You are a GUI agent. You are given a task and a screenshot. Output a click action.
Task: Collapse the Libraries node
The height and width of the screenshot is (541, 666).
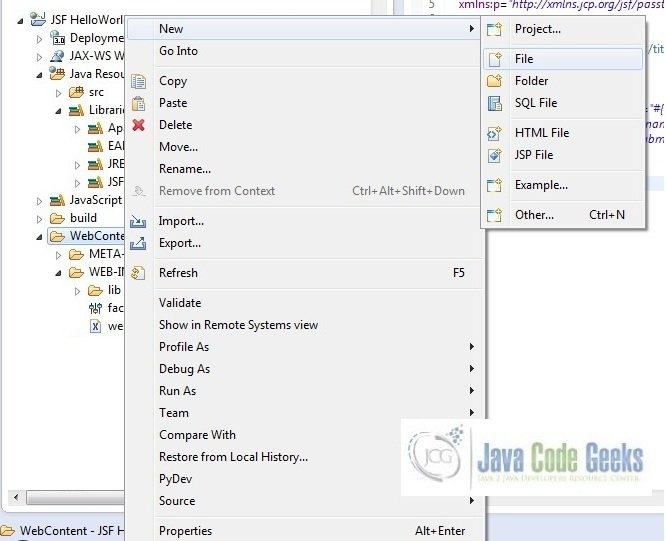[x=59, y=111]
